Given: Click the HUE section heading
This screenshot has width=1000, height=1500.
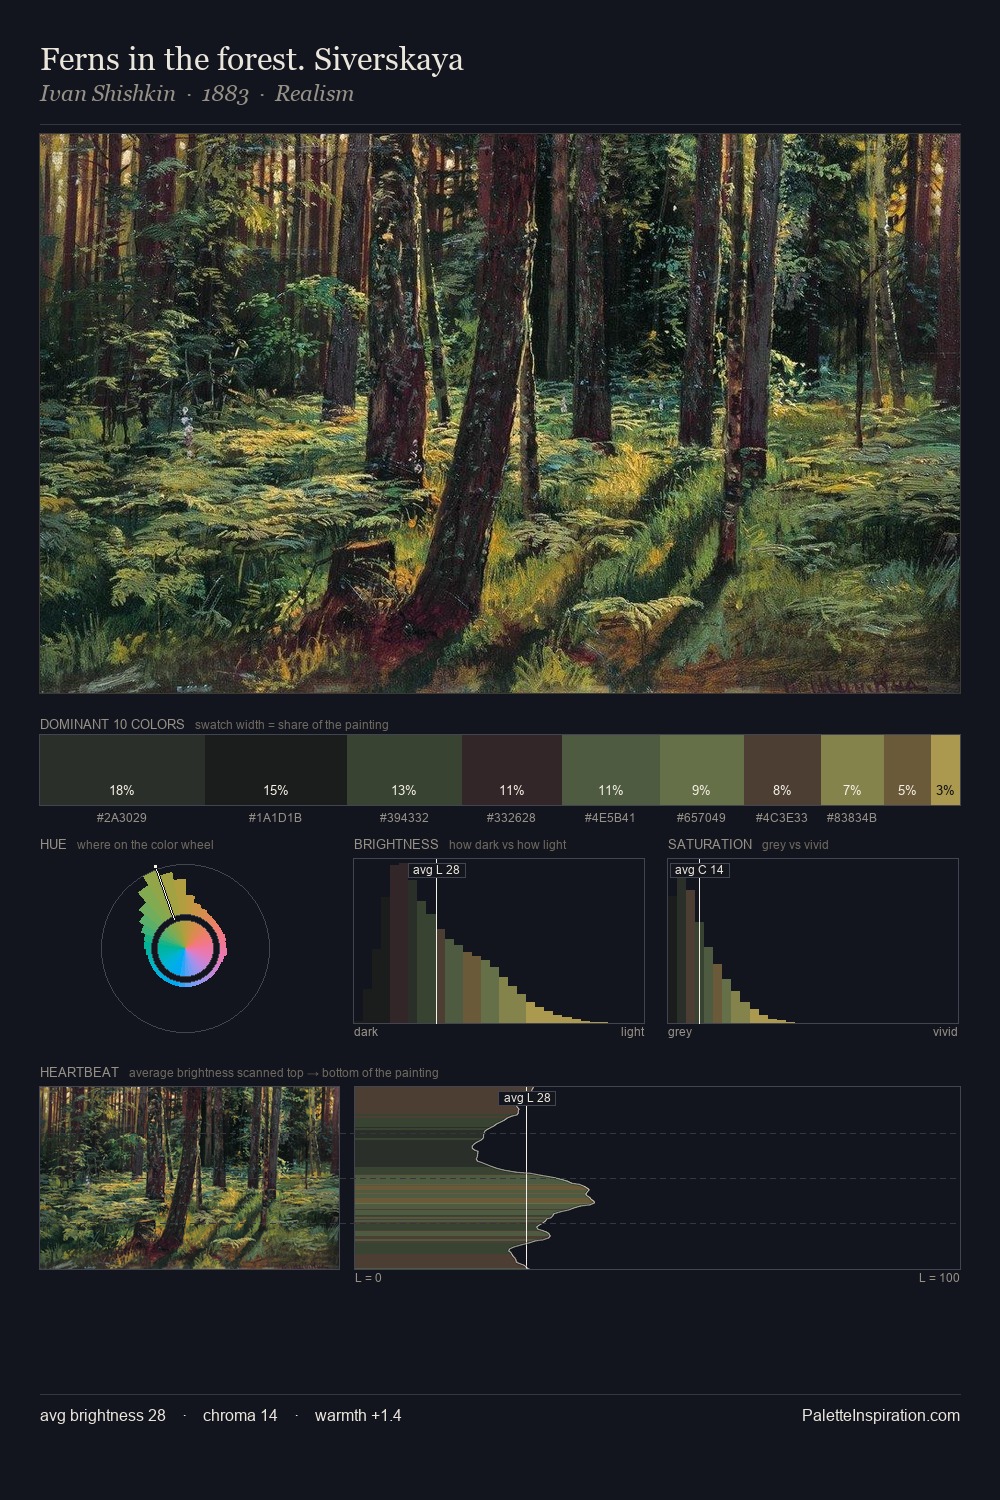Looking at the screenshot, I should (53, 844).
